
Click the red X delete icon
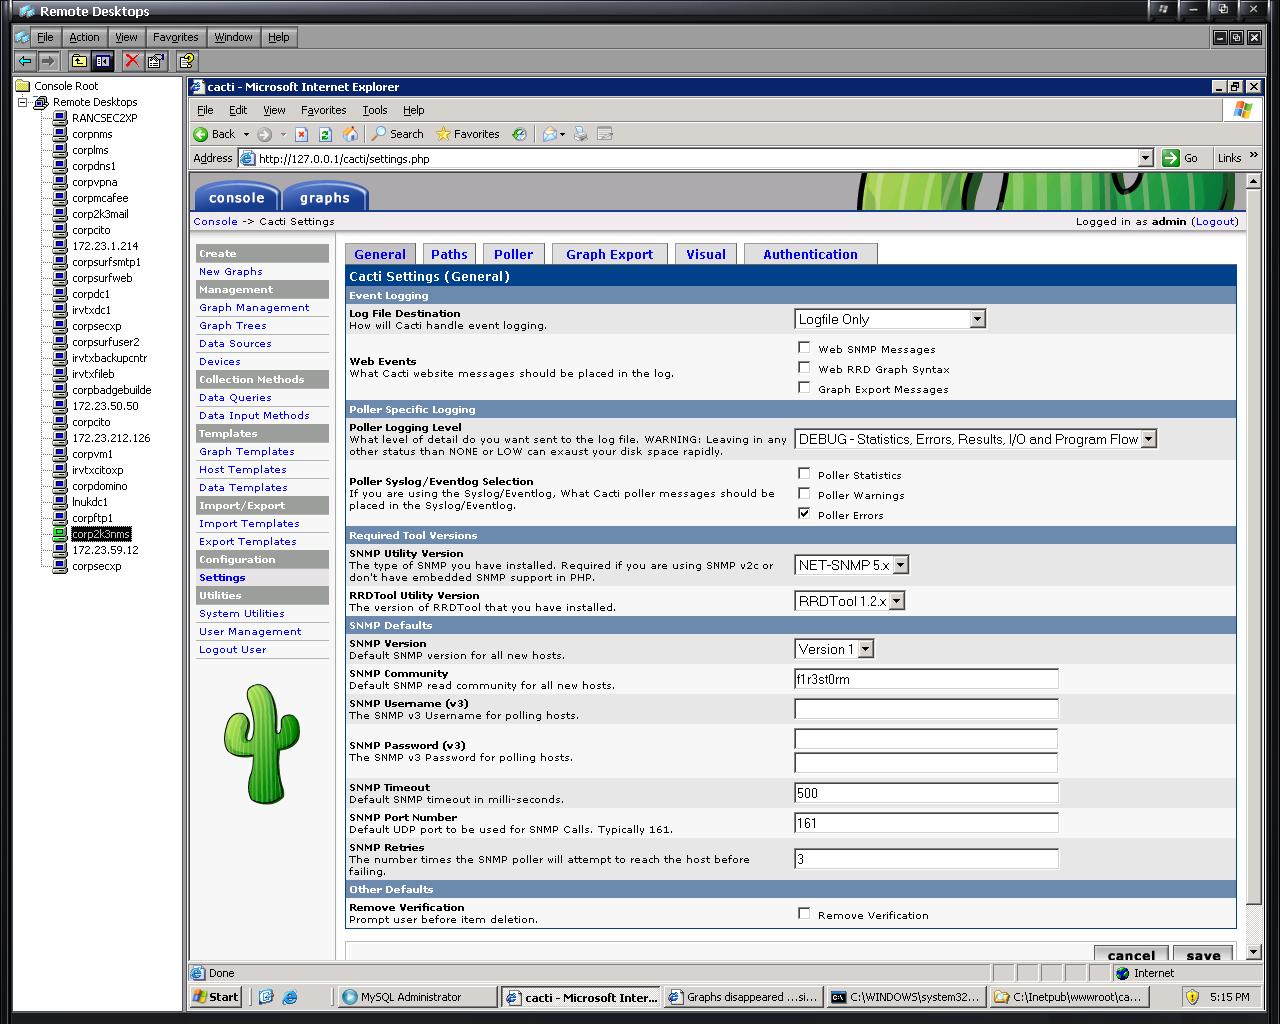coord(132,61)
